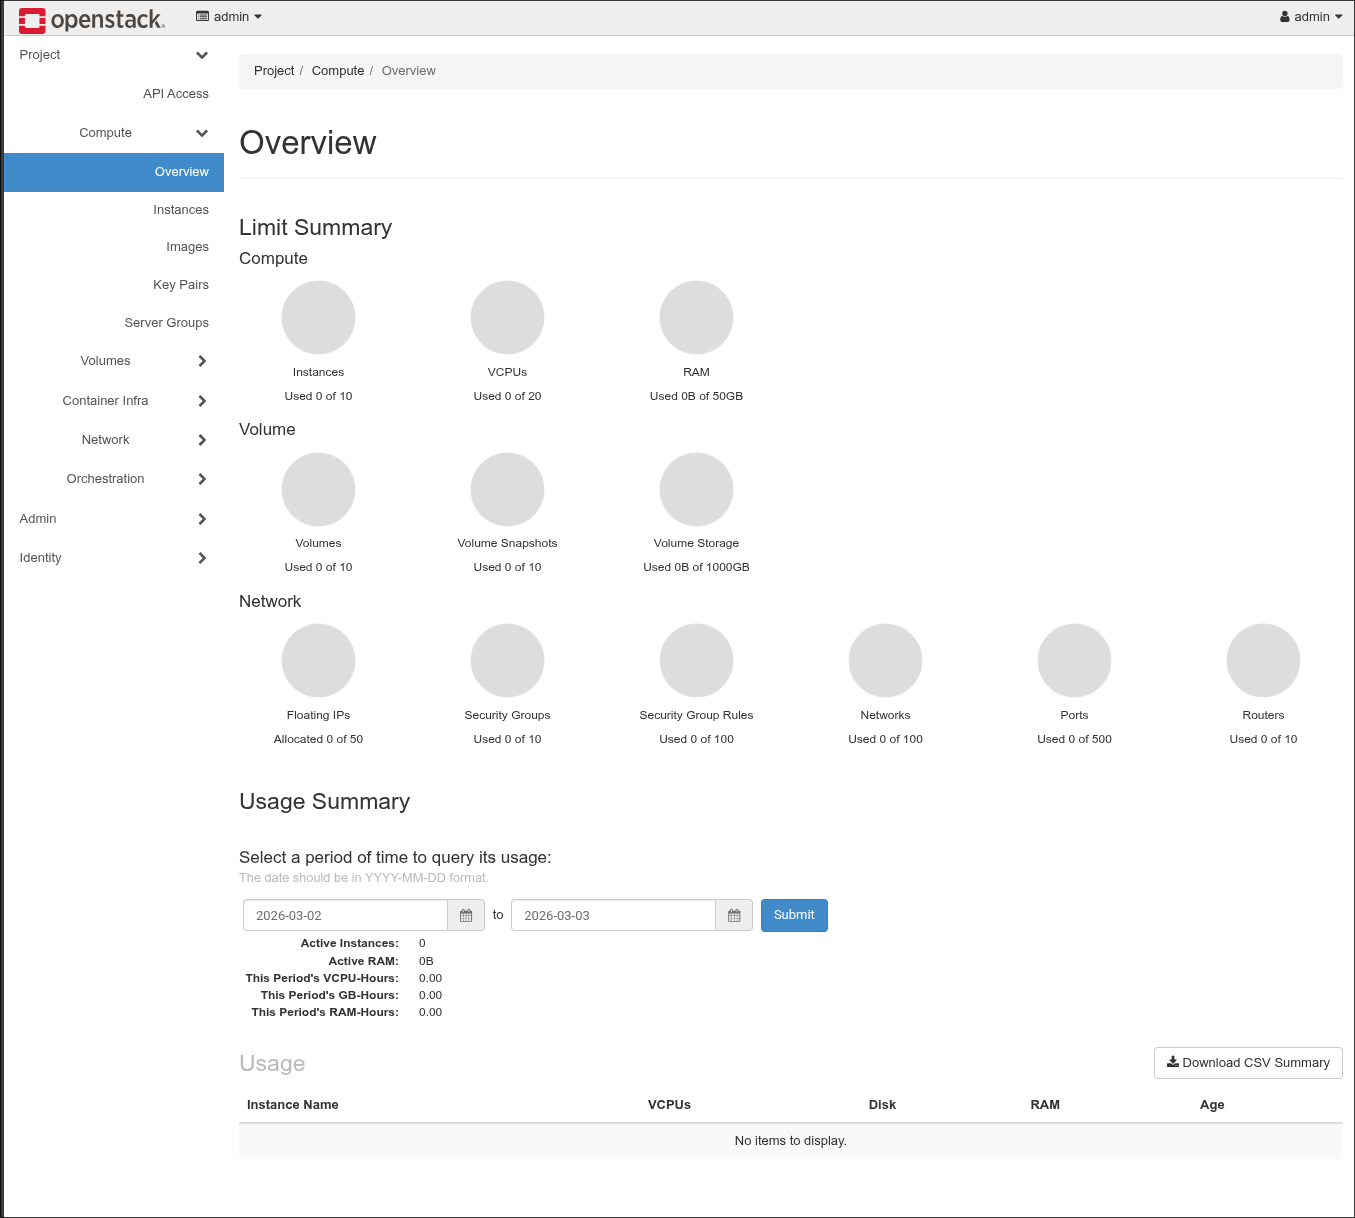
Task: Open Key Pairs page
Action: [181, 285]
